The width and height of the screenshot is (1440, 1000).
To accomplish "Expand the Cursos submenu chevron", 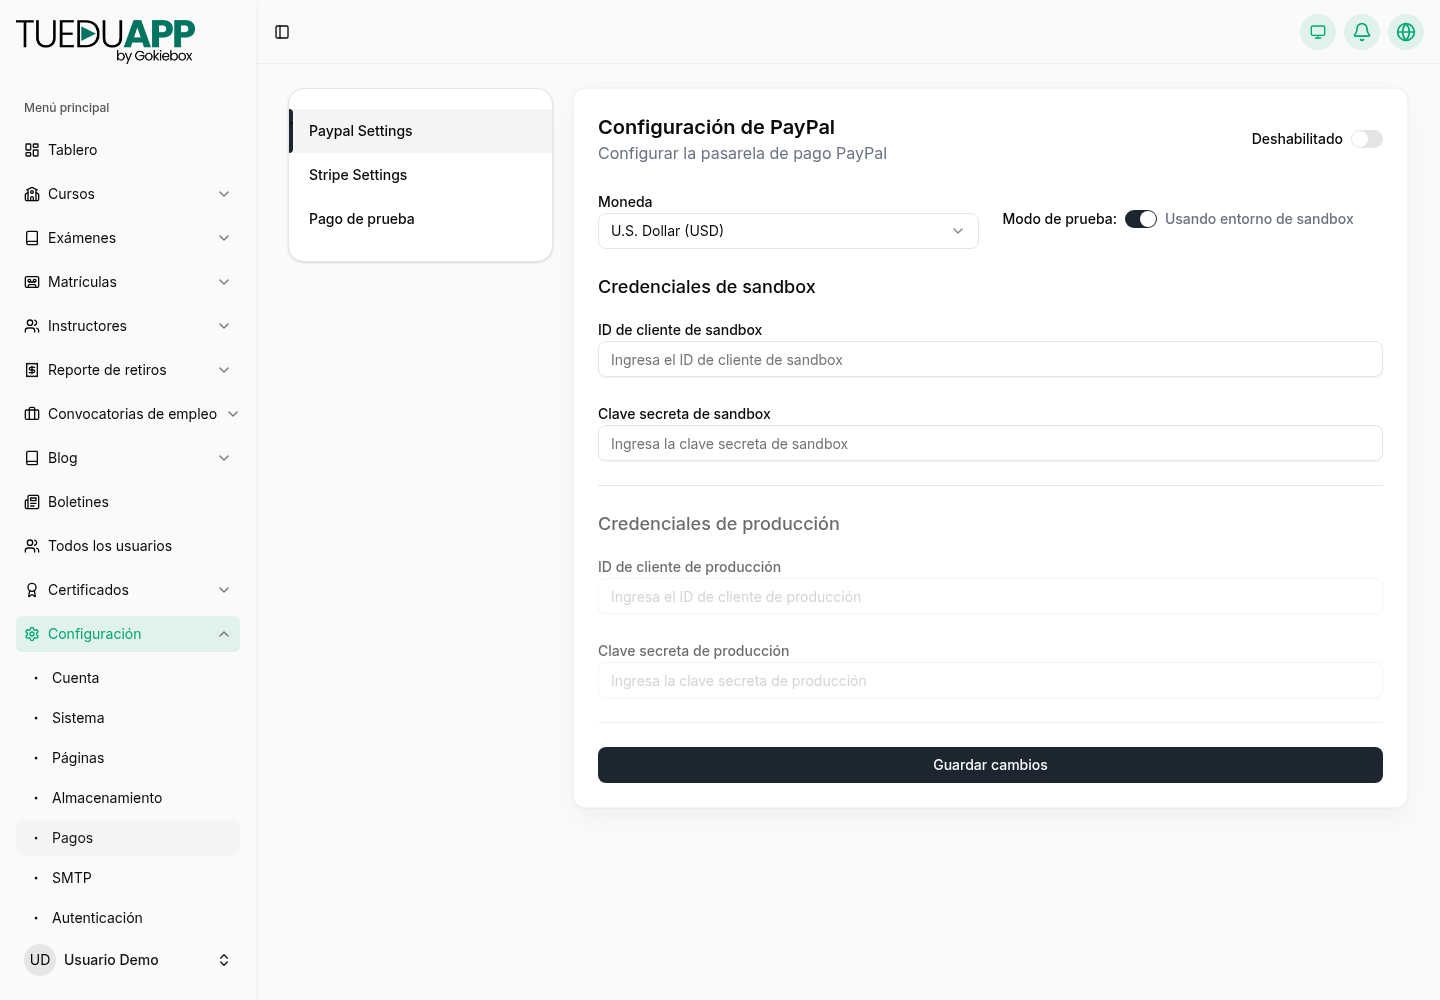I will pyautogui.click(x=224, y=194).
